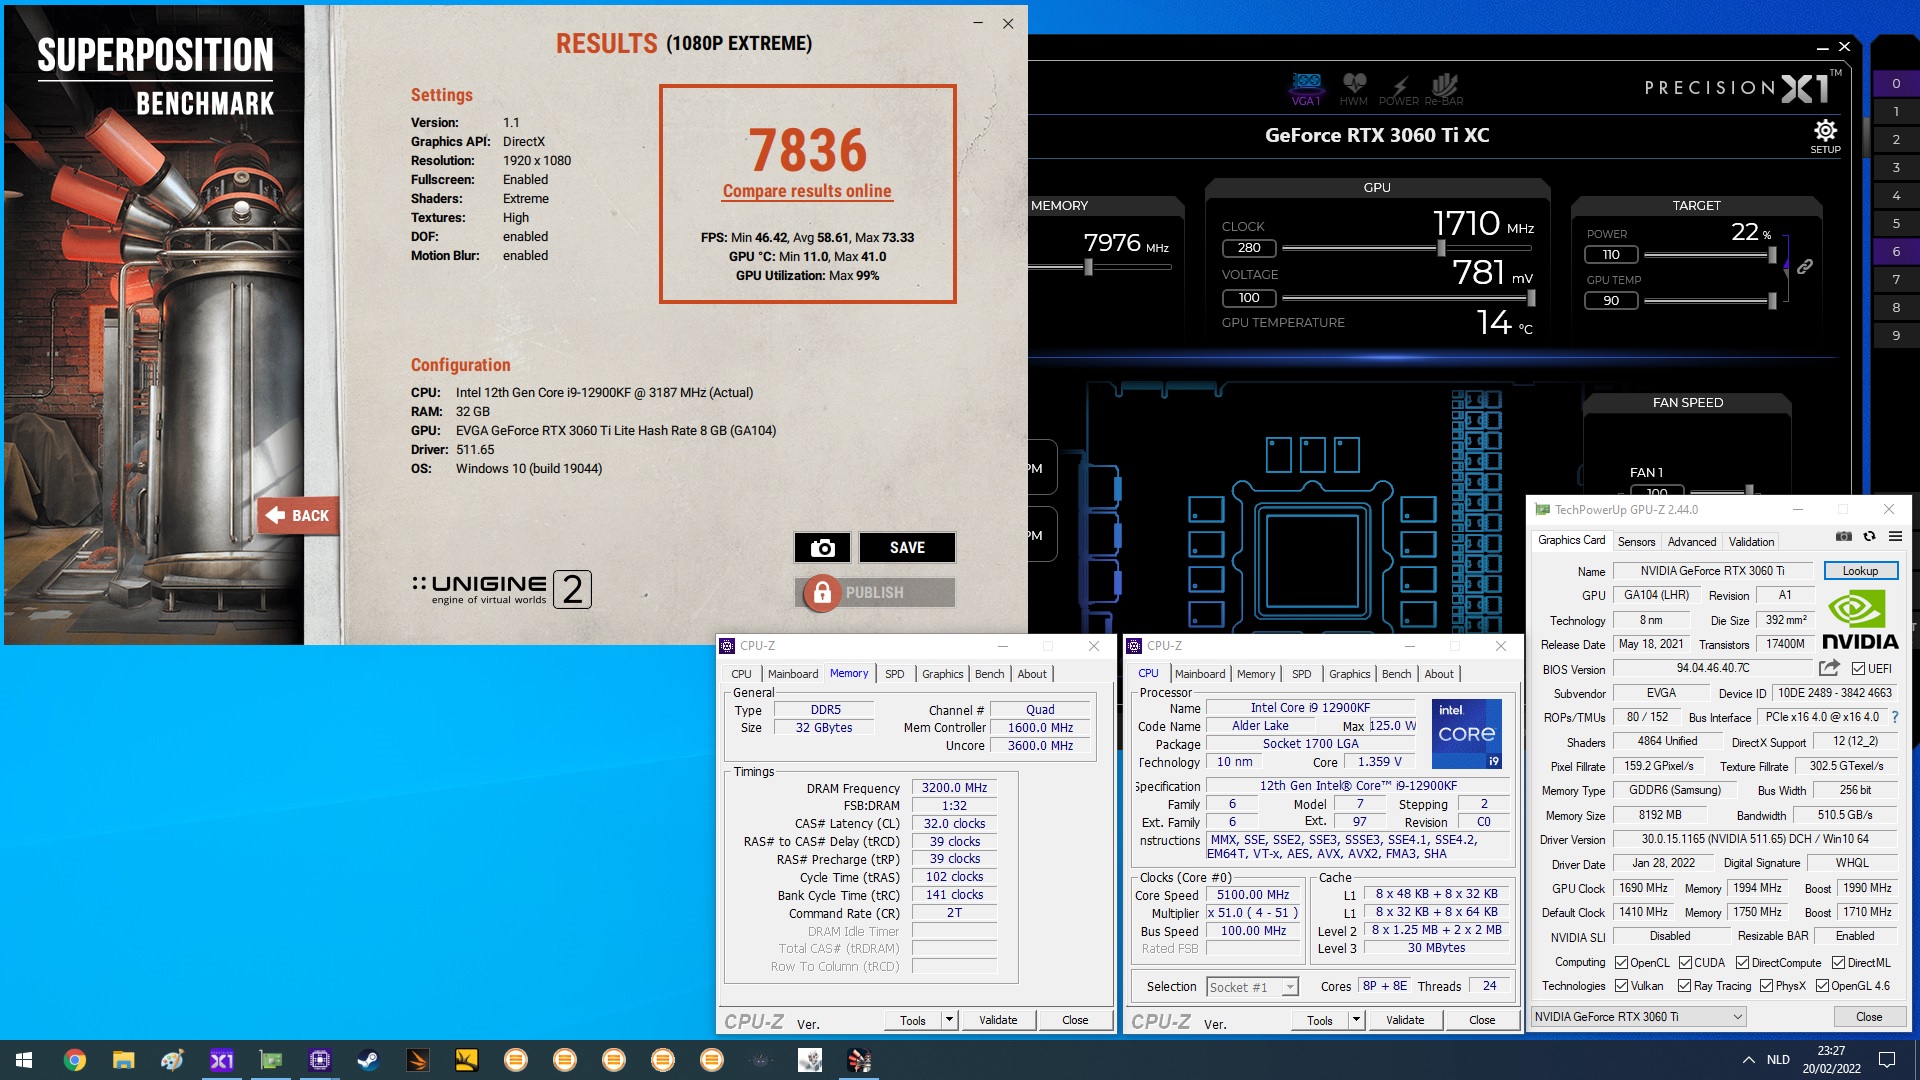
Task: Select profile 6 in Precision X1
Action: coord(1896,251)
